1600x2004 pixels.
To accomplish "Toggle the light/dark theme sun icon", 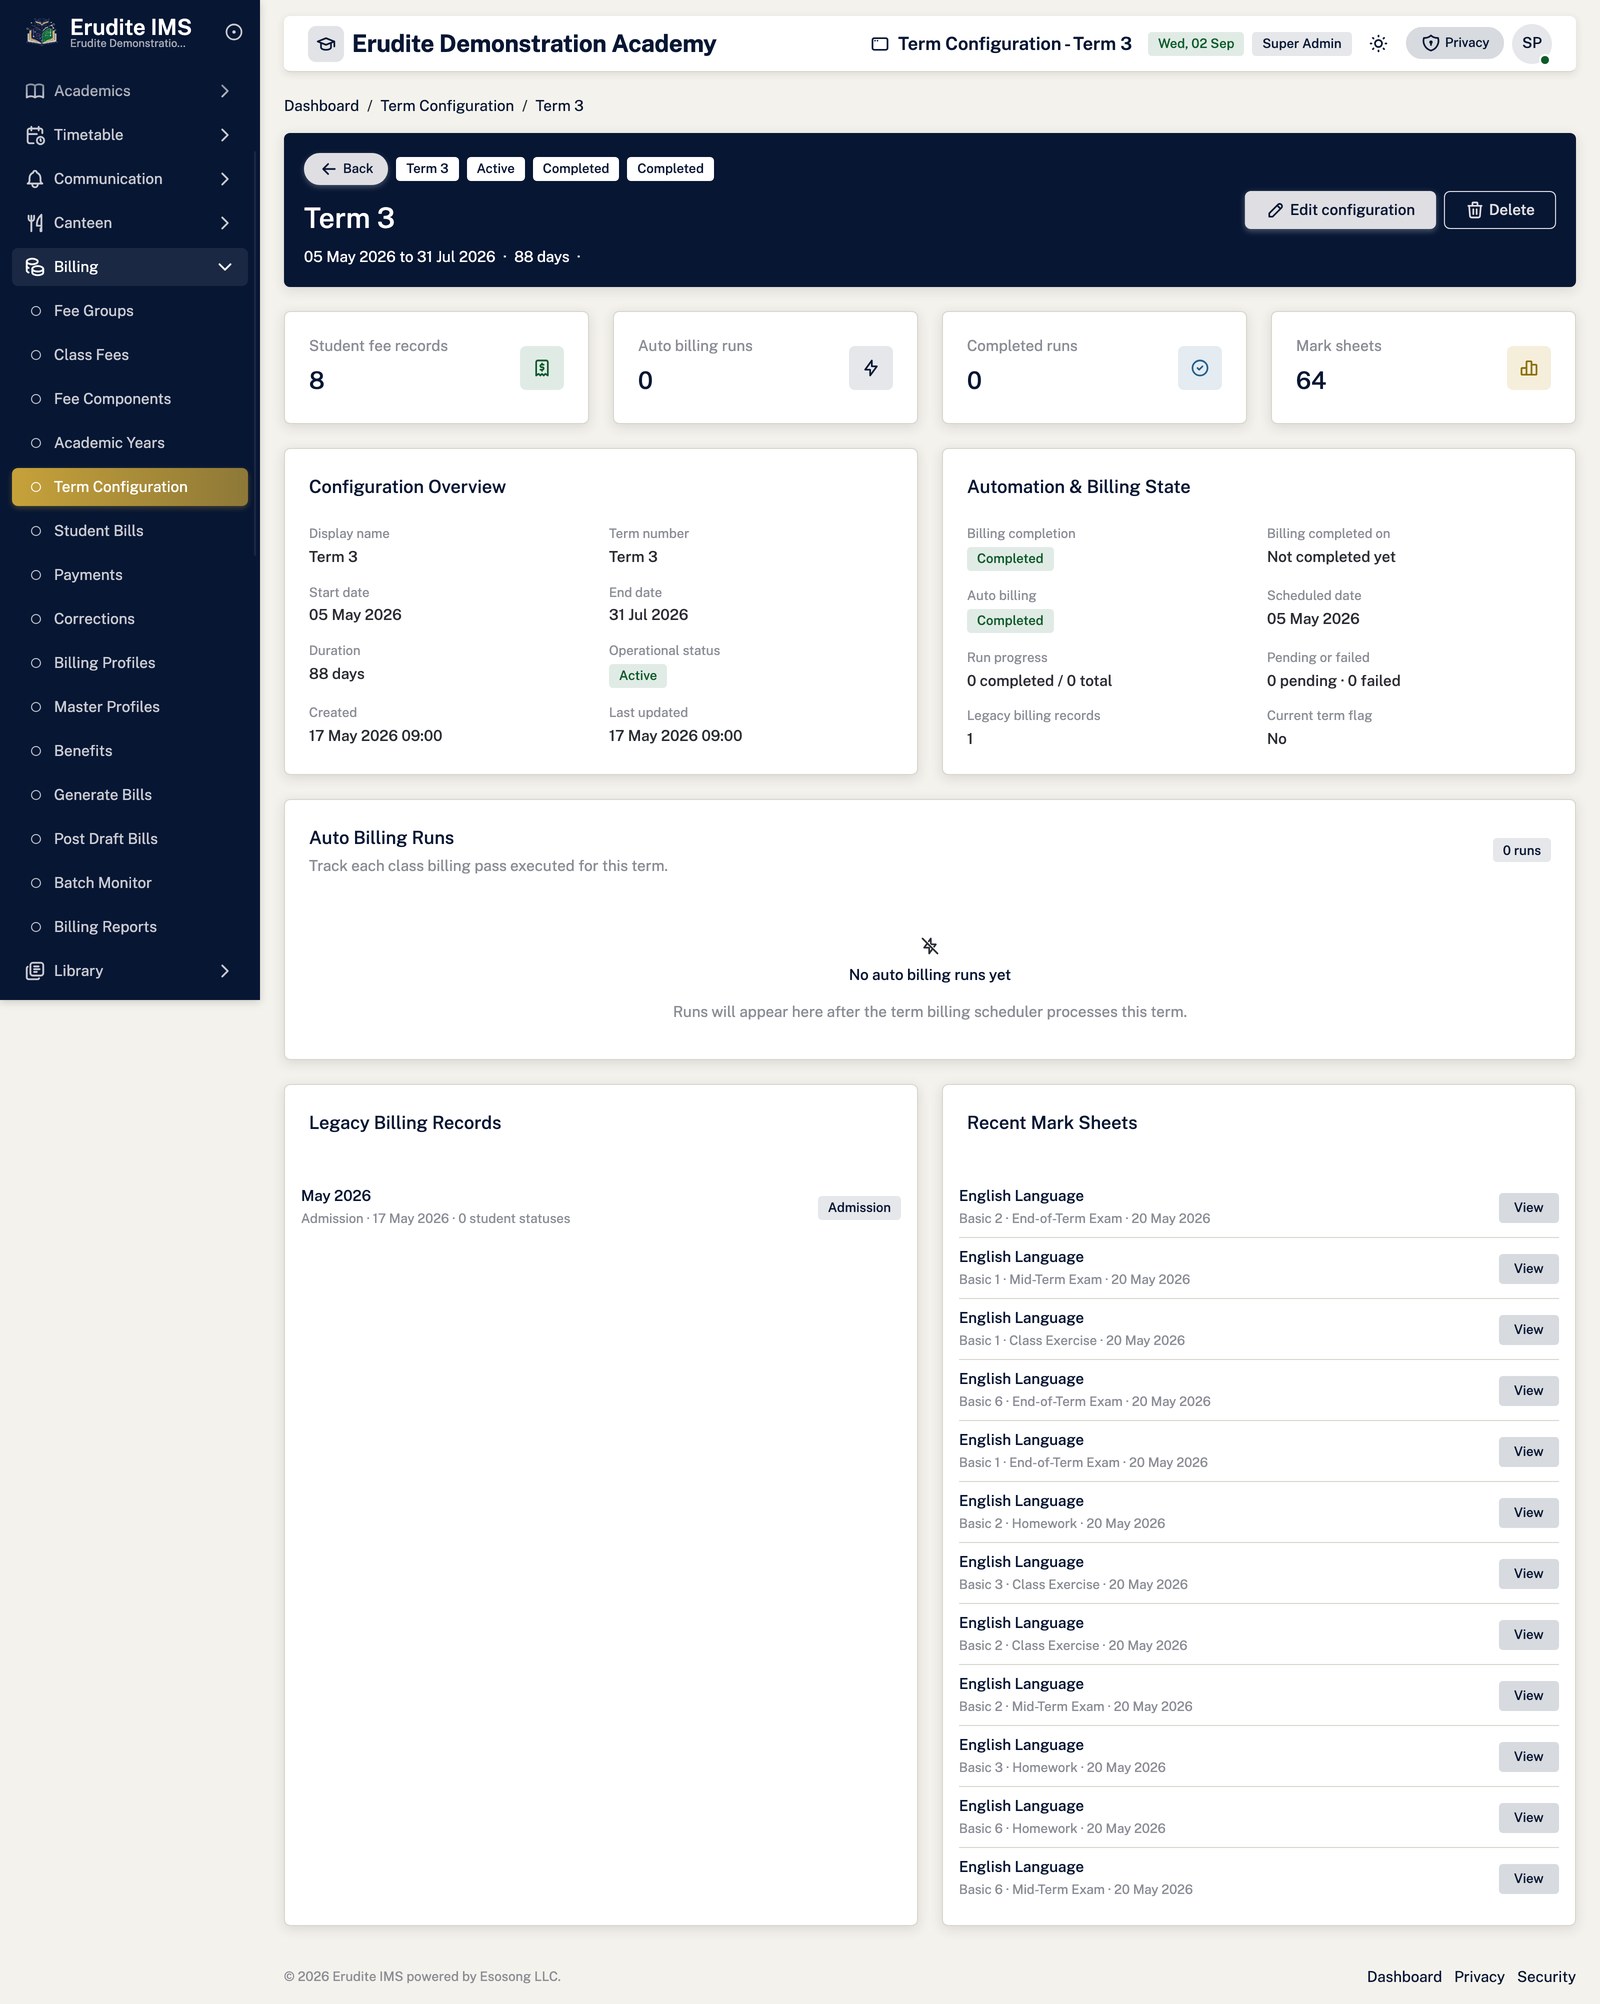I will pyautogui.click(x=1378, y=43).
